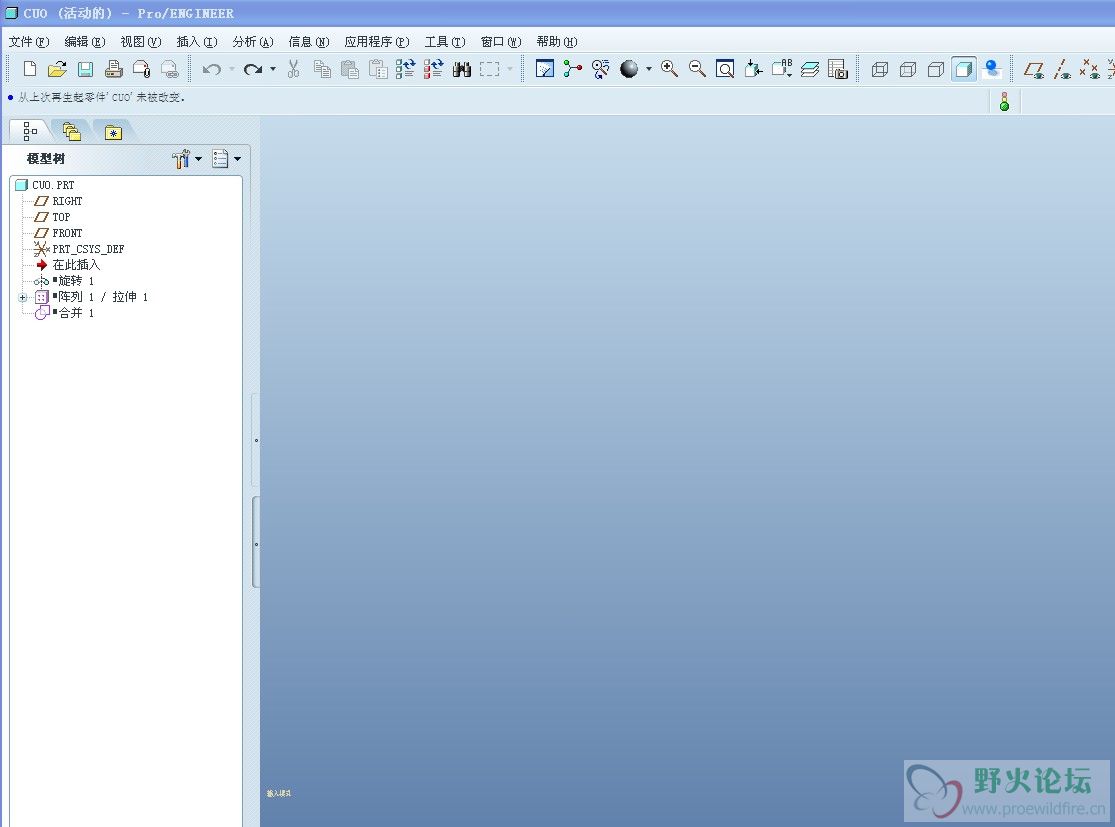Open the saved view list icon
The width and height of the screenshot is (1115, 827).
781,69
